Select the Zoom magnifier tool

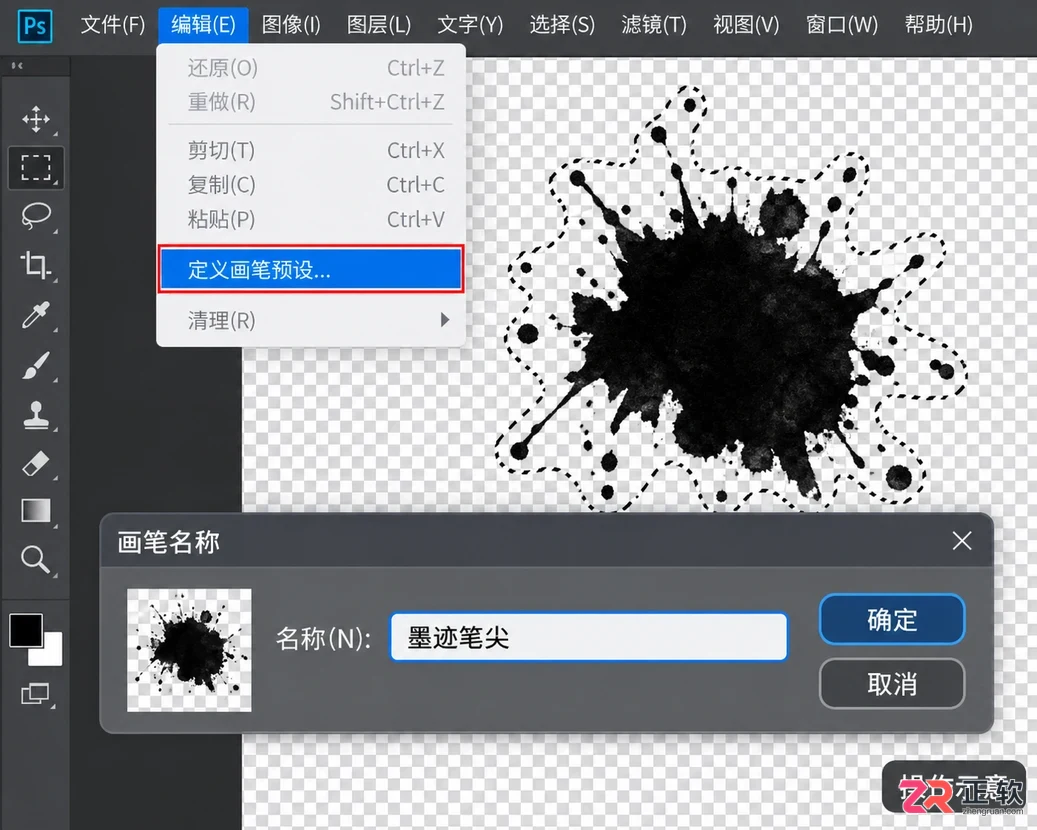pyautogui.click(x=36, y=560)
